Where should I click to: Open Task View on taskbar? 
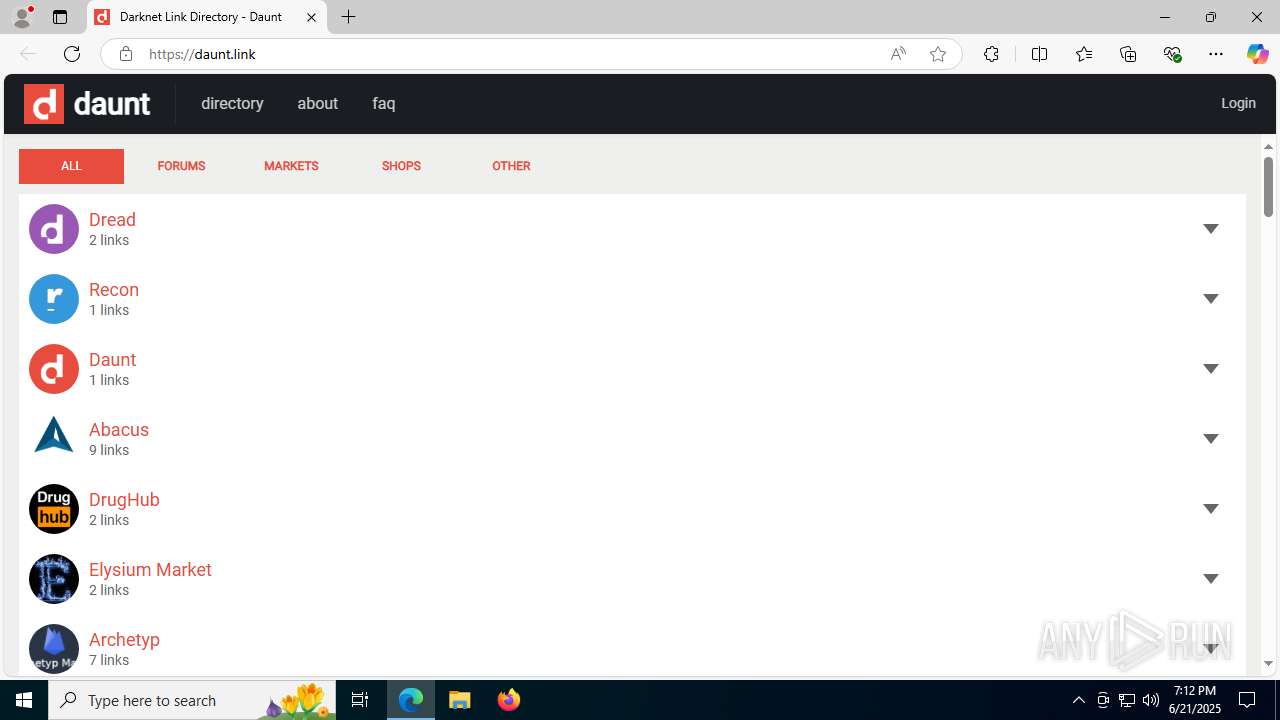coord(360,700)
